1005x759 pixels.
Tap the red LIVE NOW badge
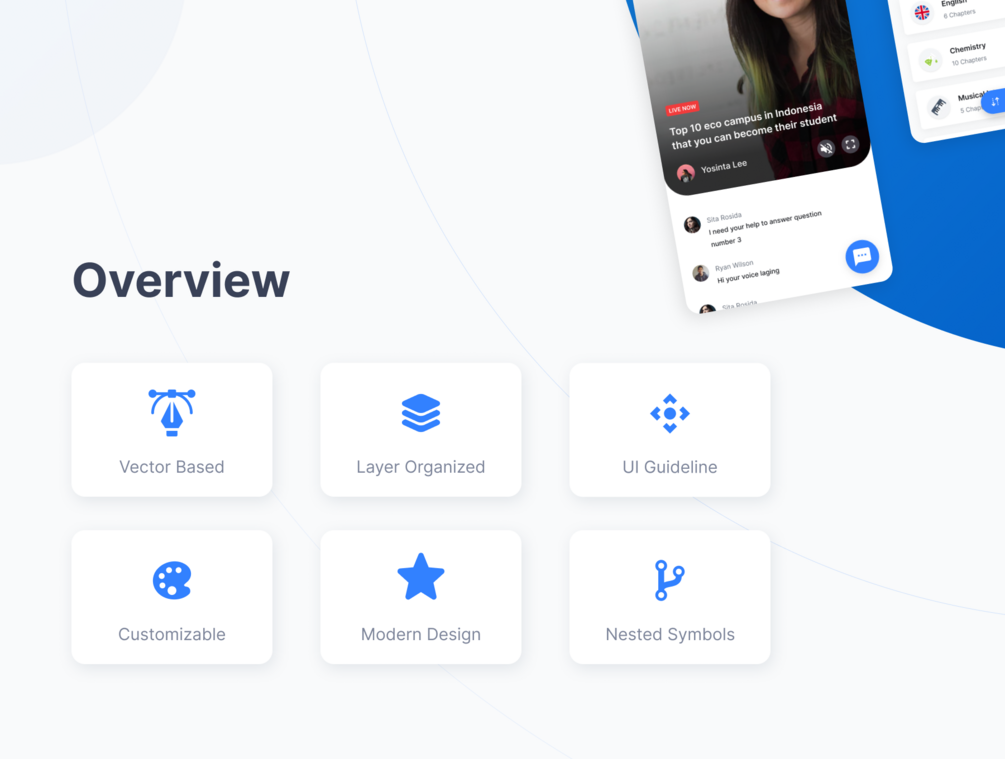click(x=682, y=108)
